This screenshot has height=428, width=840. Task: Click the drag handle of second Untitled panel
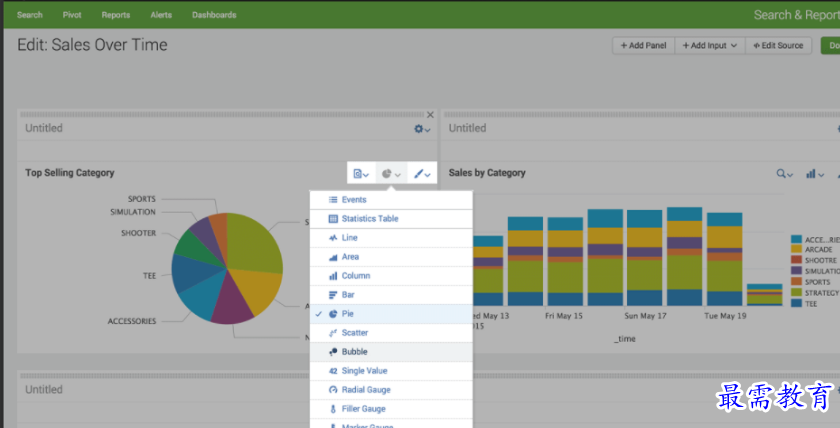640,114
